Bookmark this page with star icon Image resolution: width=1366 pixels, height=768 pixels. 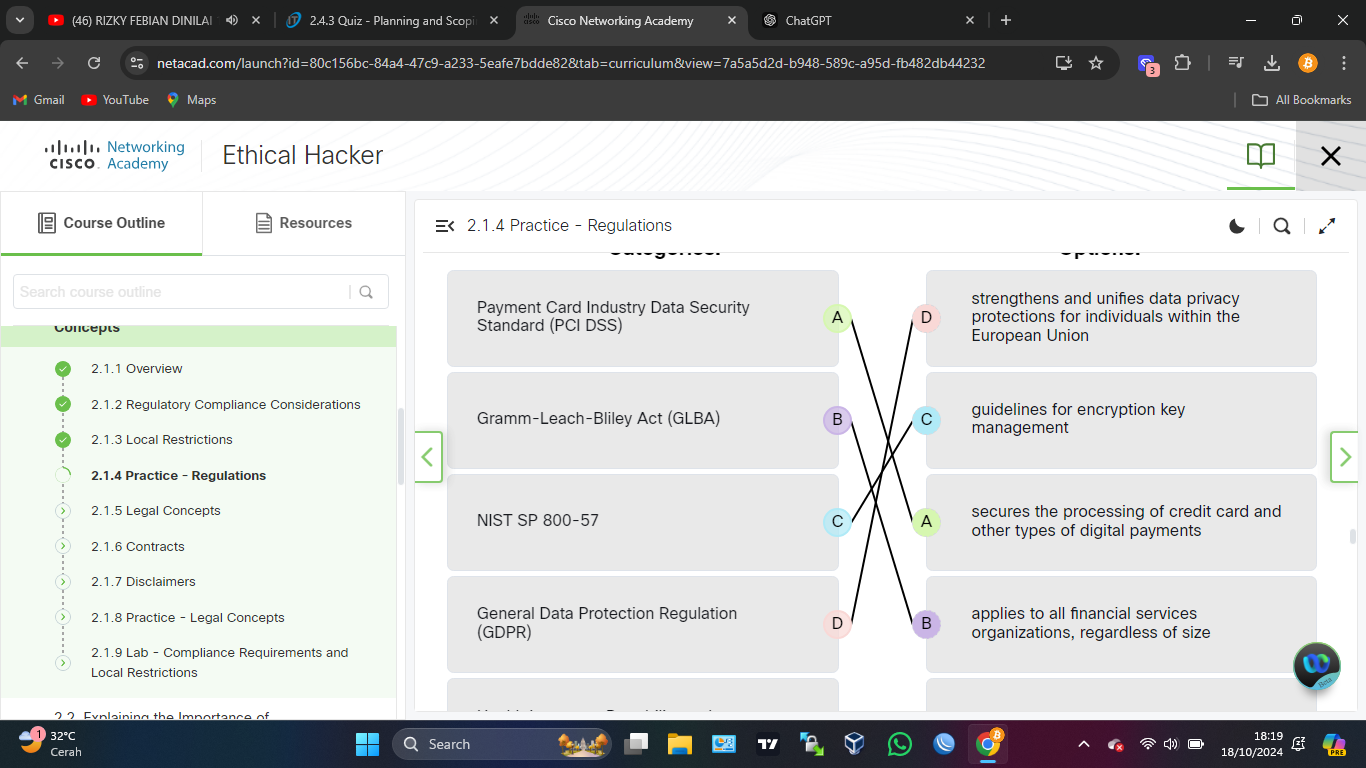point(1096,63)
